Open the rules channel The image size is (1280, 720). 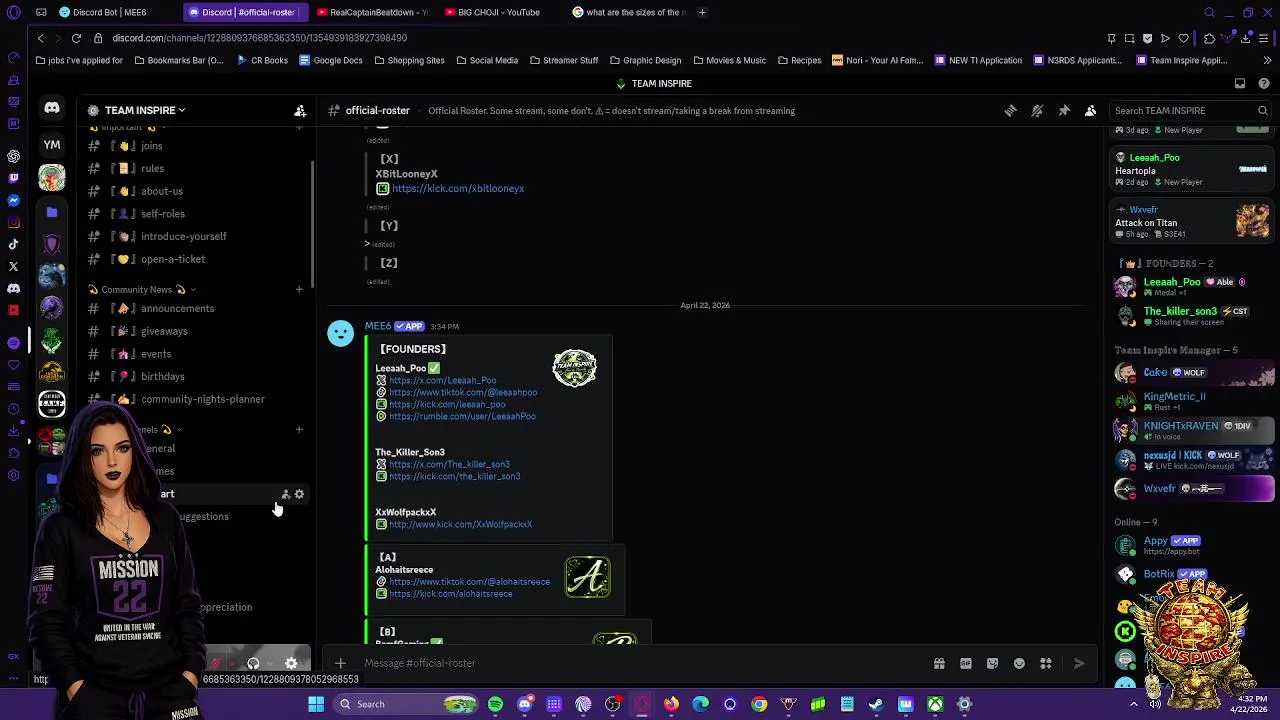coord(195,168)
